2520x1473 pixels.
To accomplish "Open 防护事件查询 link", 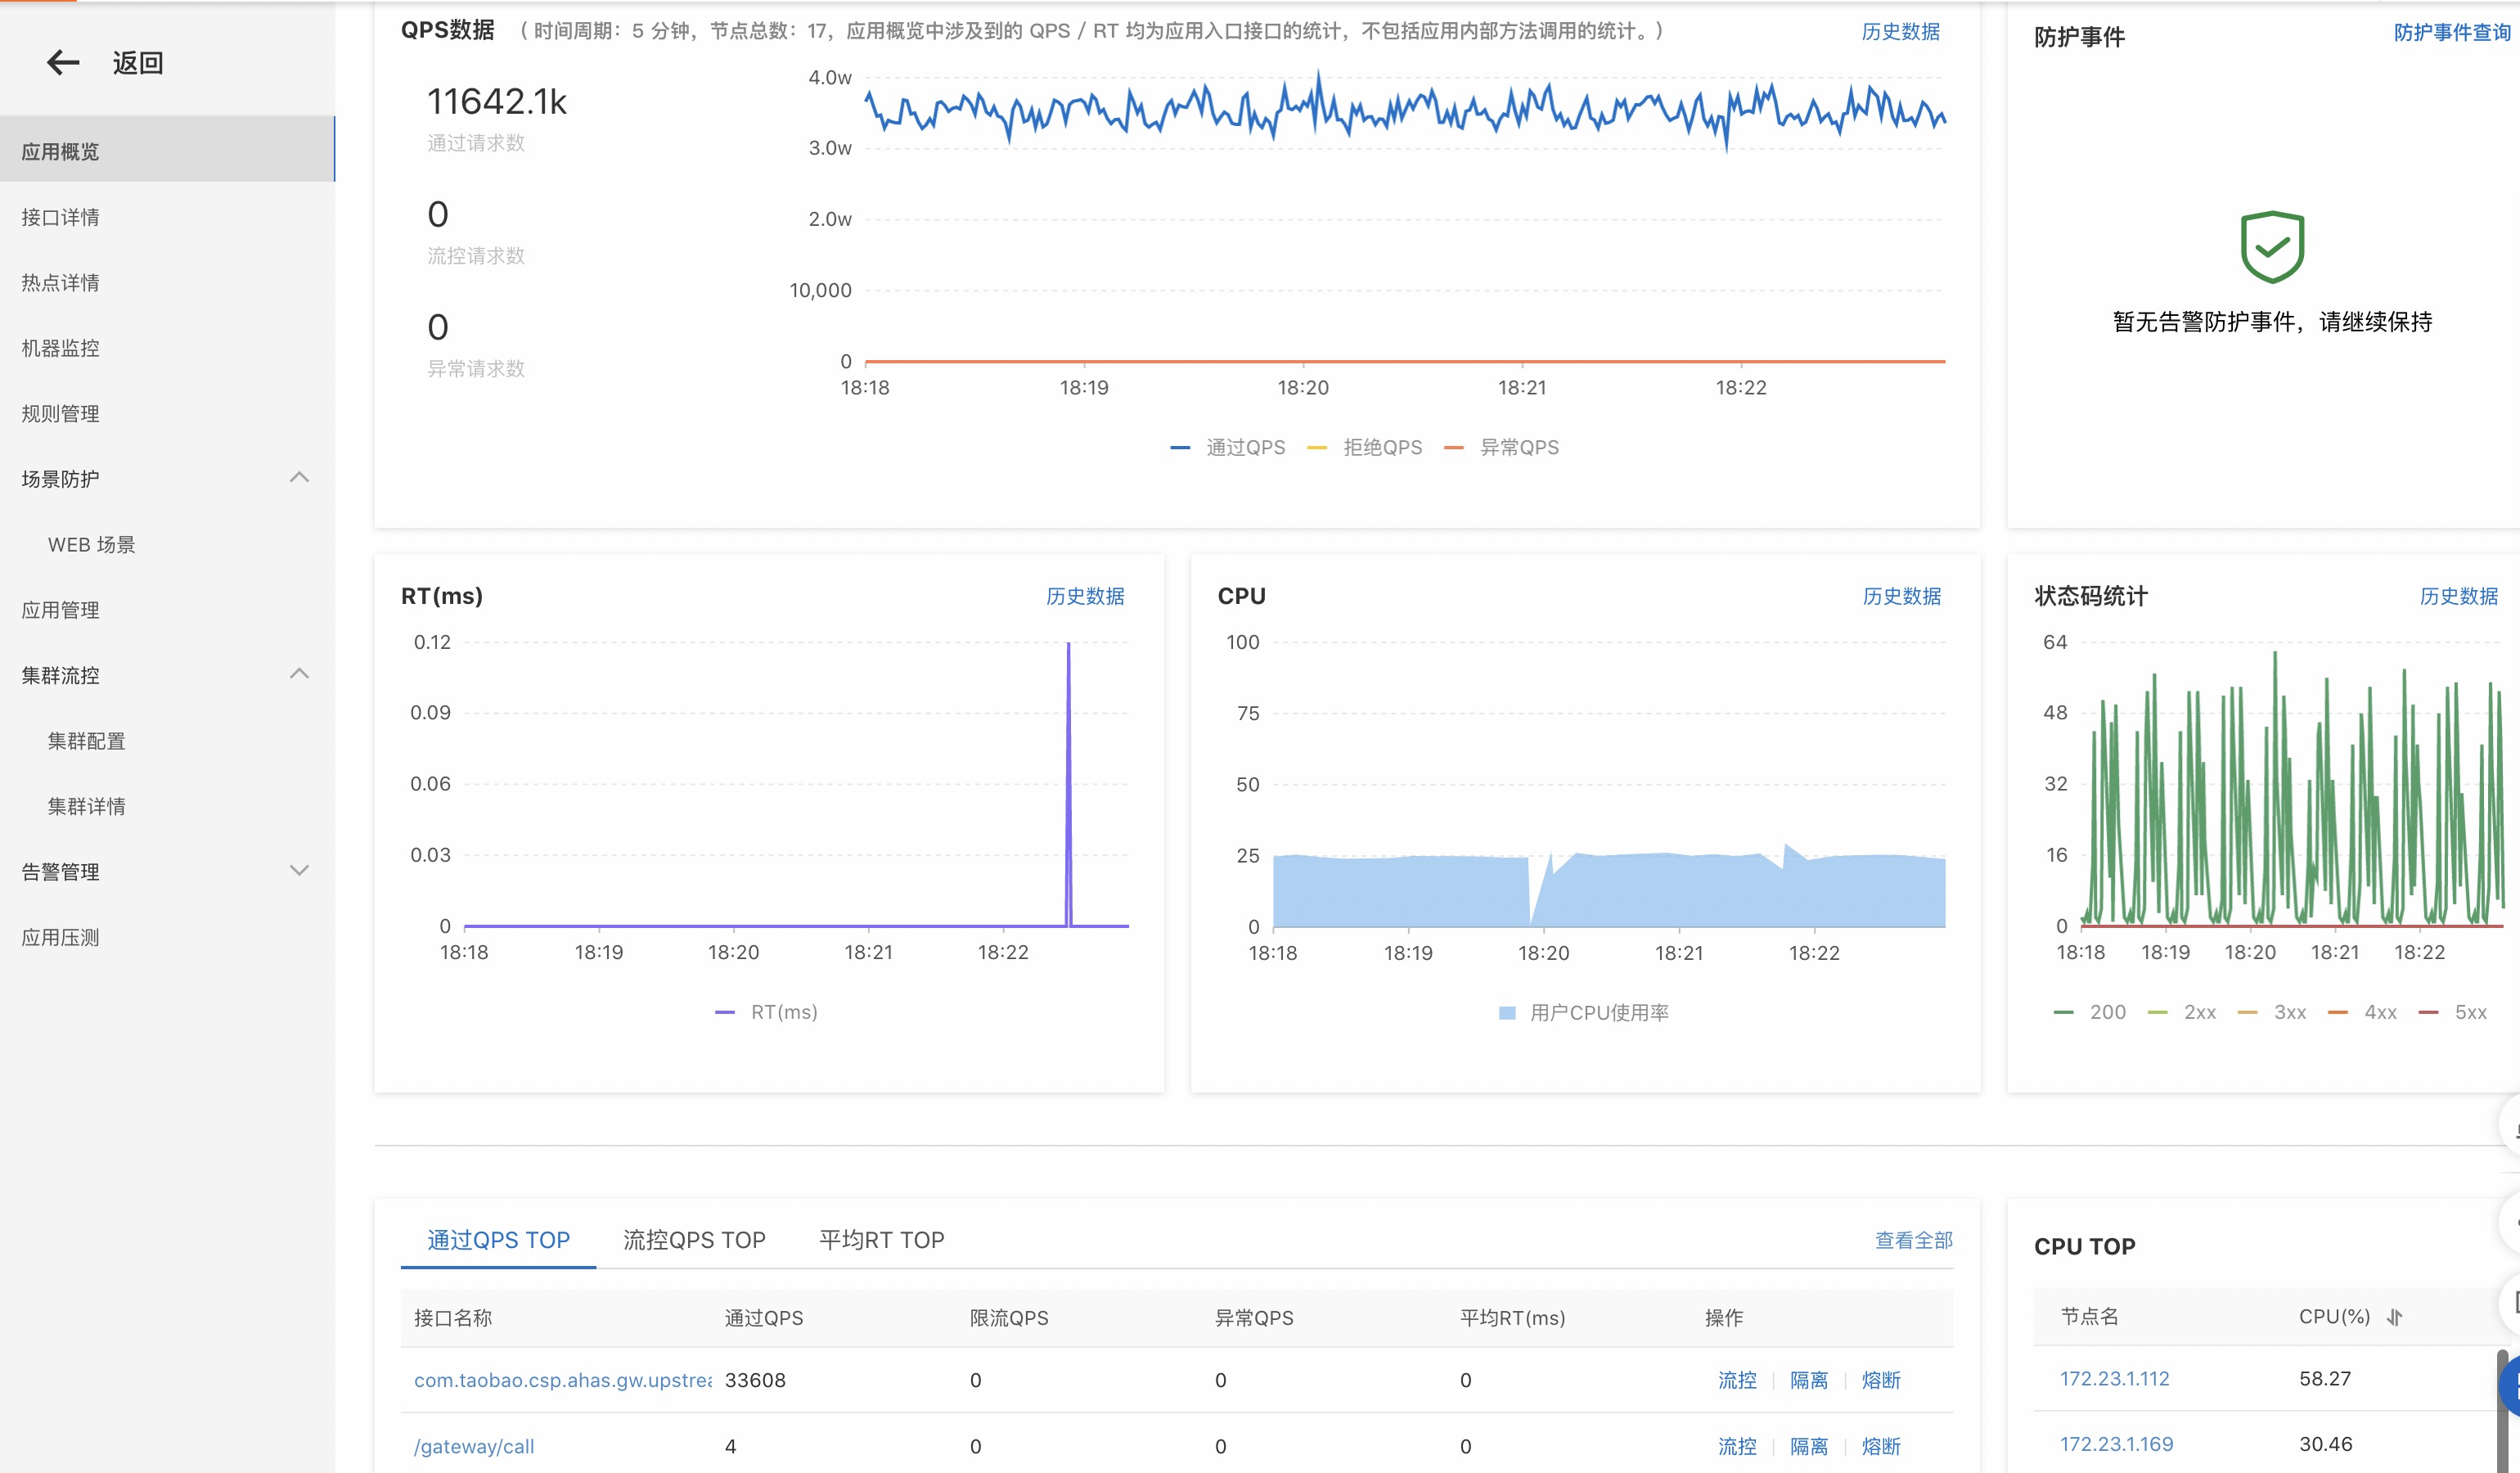I will (x=2452, y=33).
